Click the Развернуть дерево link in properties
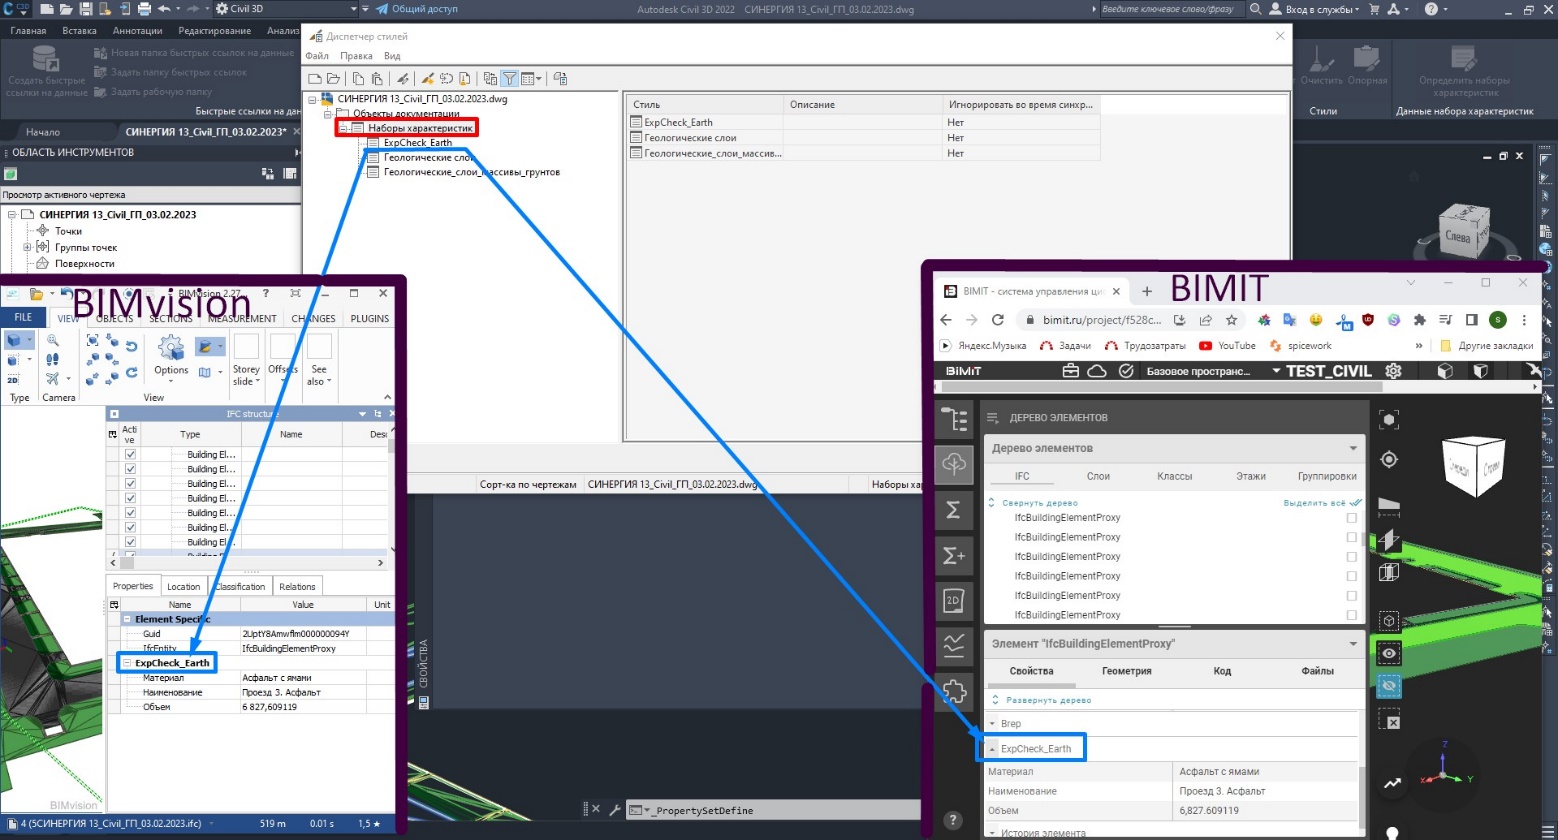1558x840 pixels. [1048, 700]
